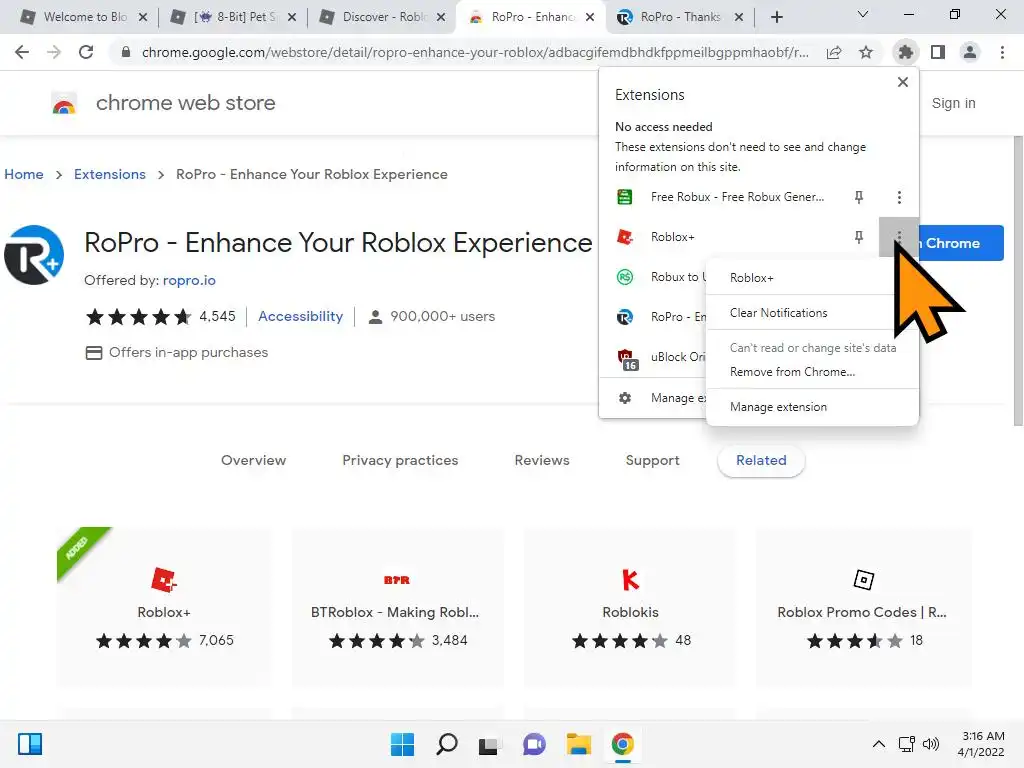Image resolution: width=1024 pixels, height=768 pixels.
Task: Click the chrome web store logo
Action: [x=64, y=103]
